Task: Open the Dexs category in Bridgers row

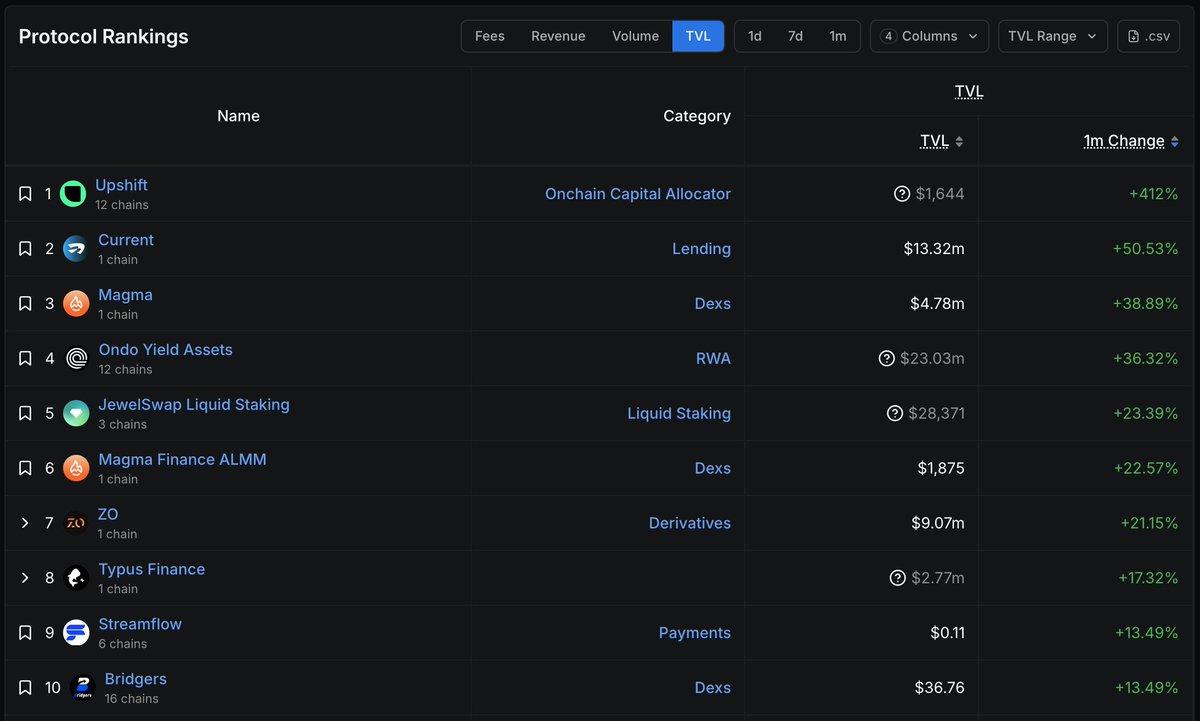Action: [713, 688]
